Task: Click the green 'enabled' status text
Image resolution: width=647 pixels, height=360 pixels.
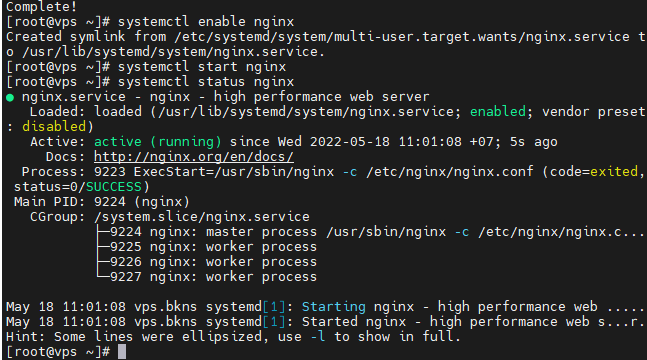Action: [498, 111]
